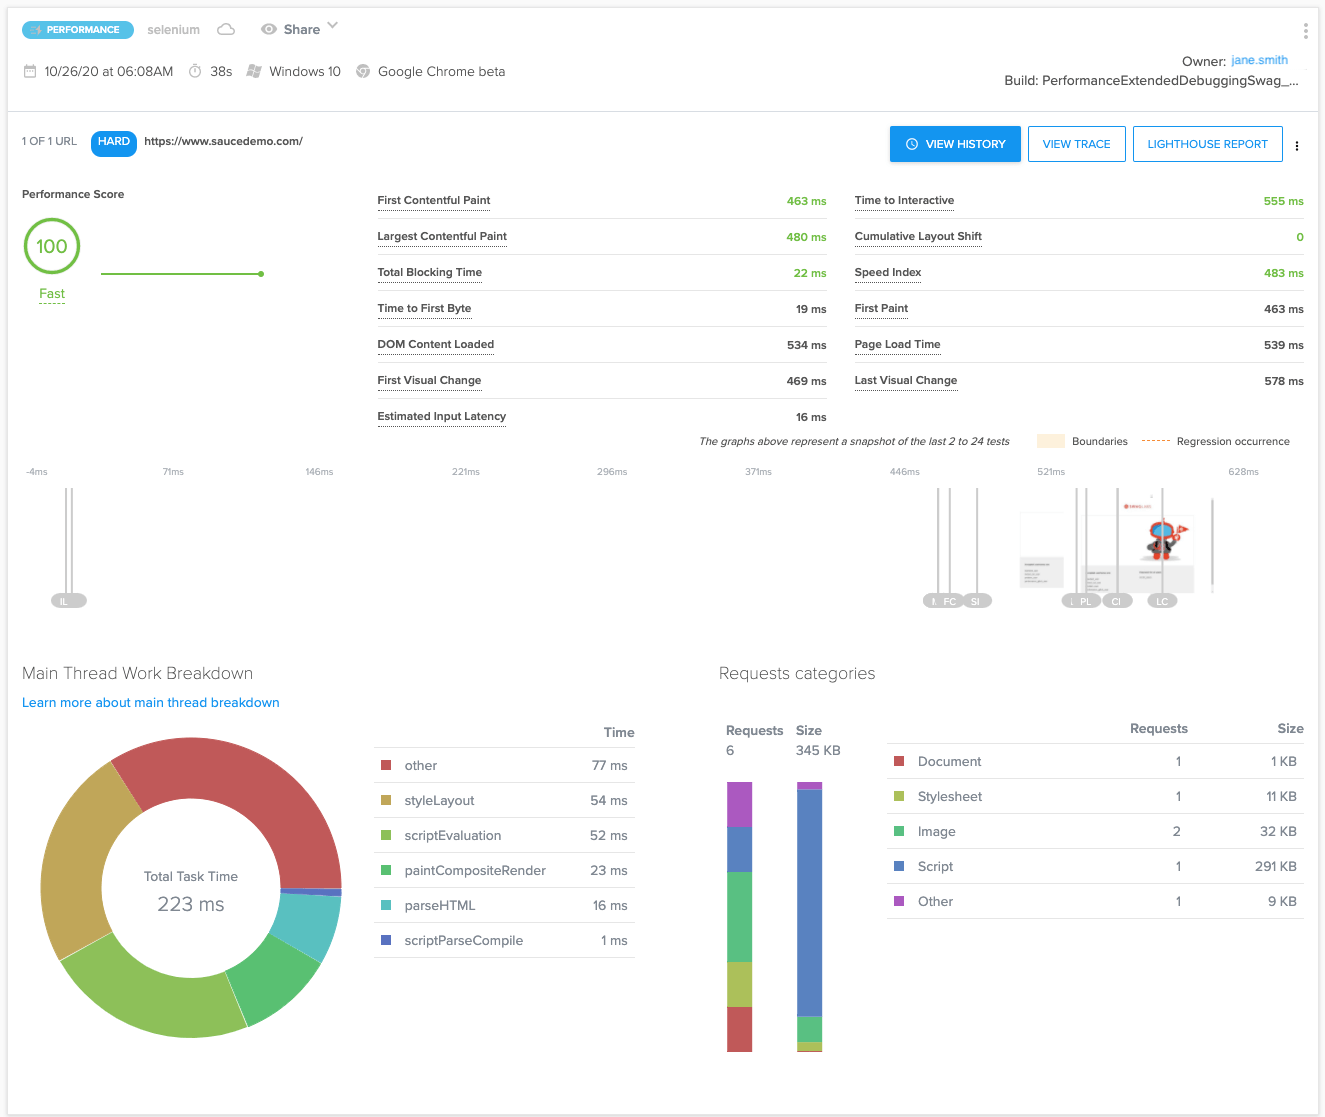Open the View Trace button
The width and height of the screenshot is (1325, 1117).
(1076, 144)
